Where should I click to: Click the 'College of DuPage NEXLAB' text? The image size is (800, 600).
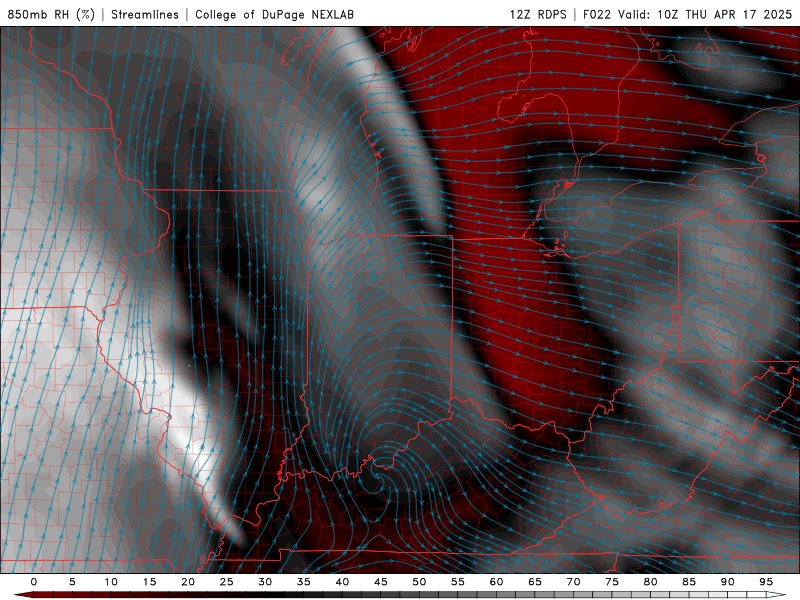point(274,14)
